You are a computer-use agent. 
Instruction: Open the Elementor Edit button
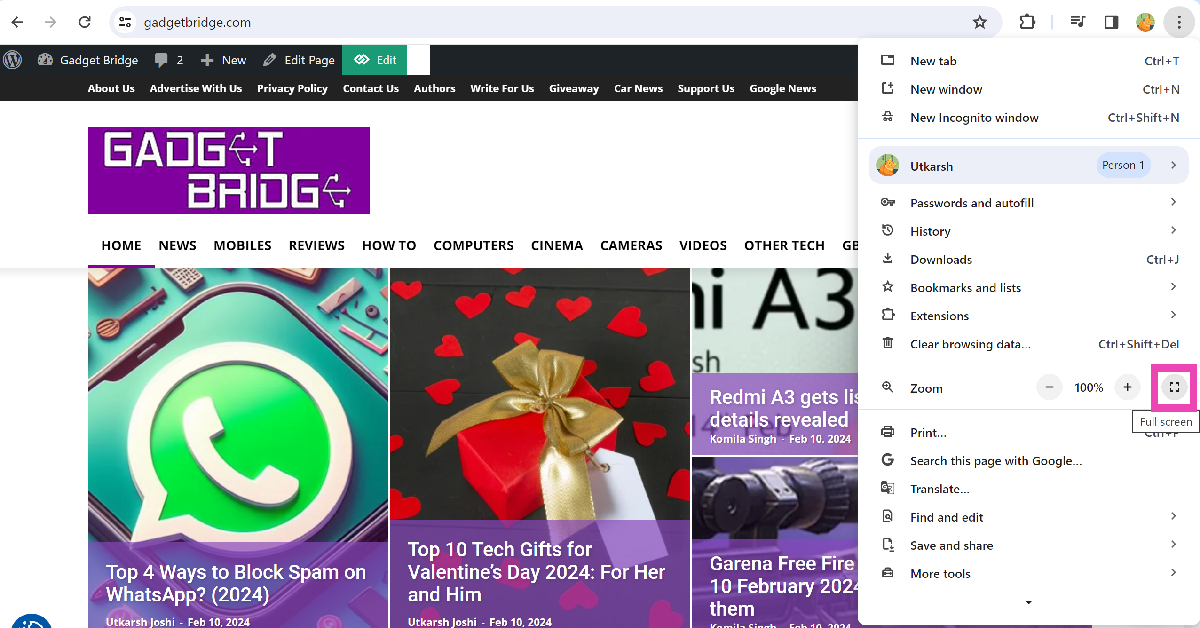tap(374, 59)
